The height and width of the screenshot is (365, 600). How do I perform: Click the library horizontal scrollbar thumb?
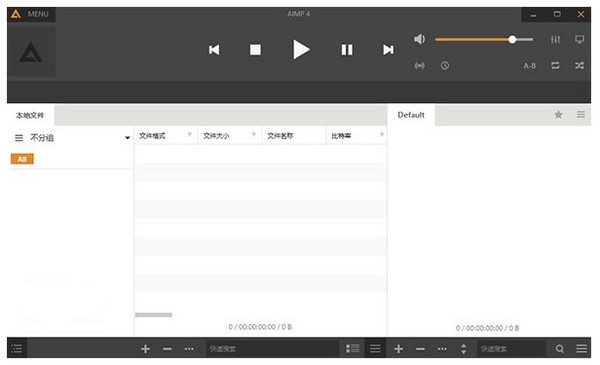pyautogui.click(x=153, y=315)
